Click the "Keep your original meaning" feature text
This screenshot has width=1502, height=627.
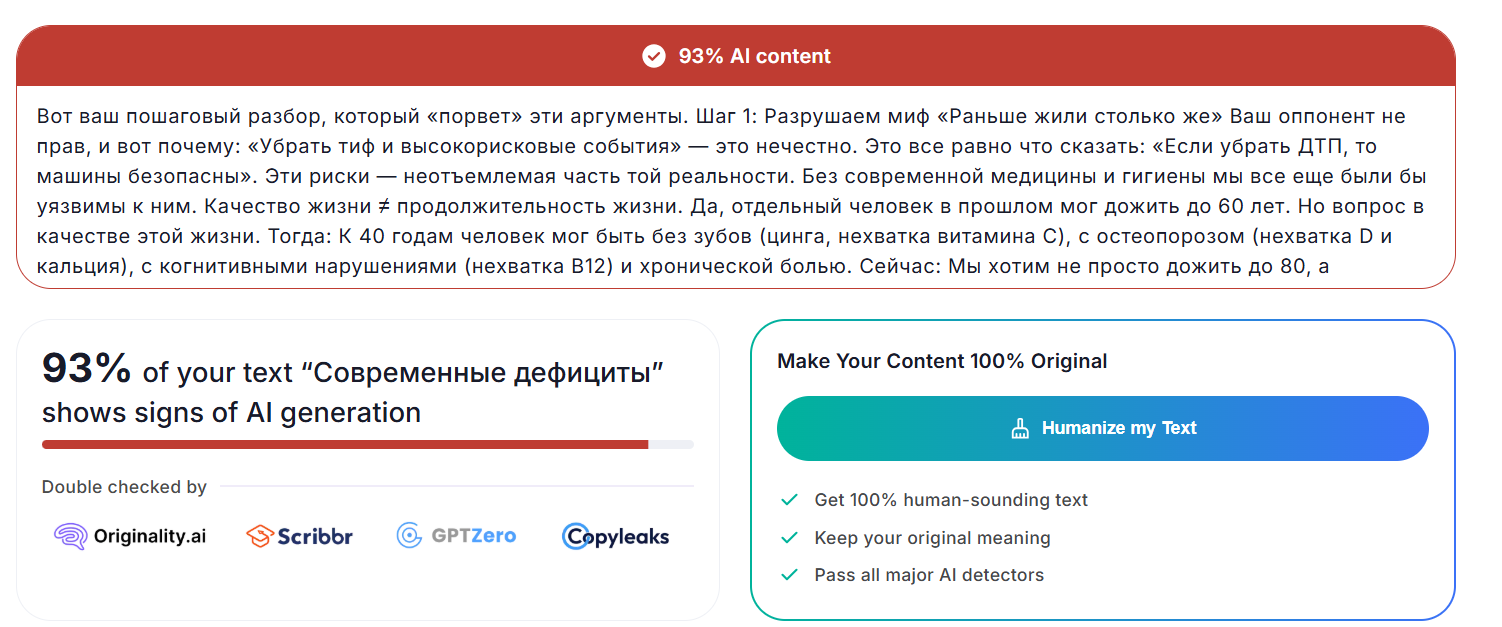(932, 538)
